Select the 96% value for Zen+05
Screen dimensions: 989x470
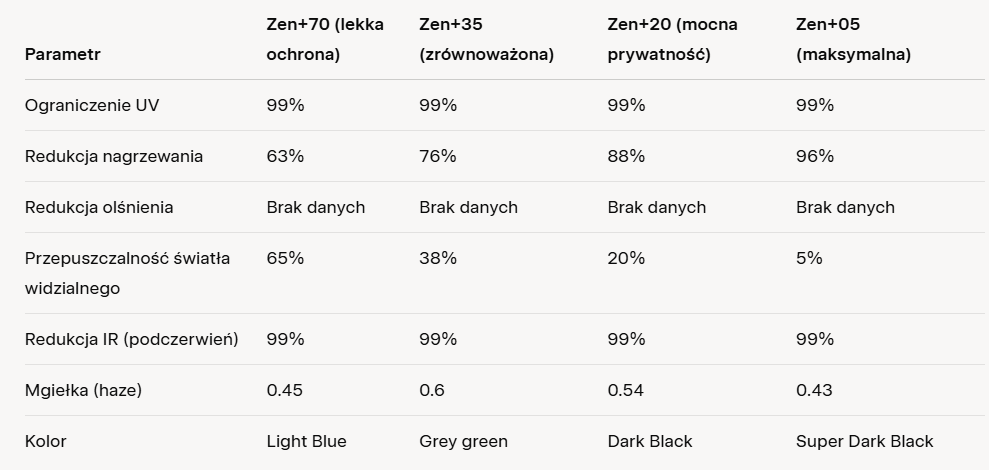[x=815, y=156]
